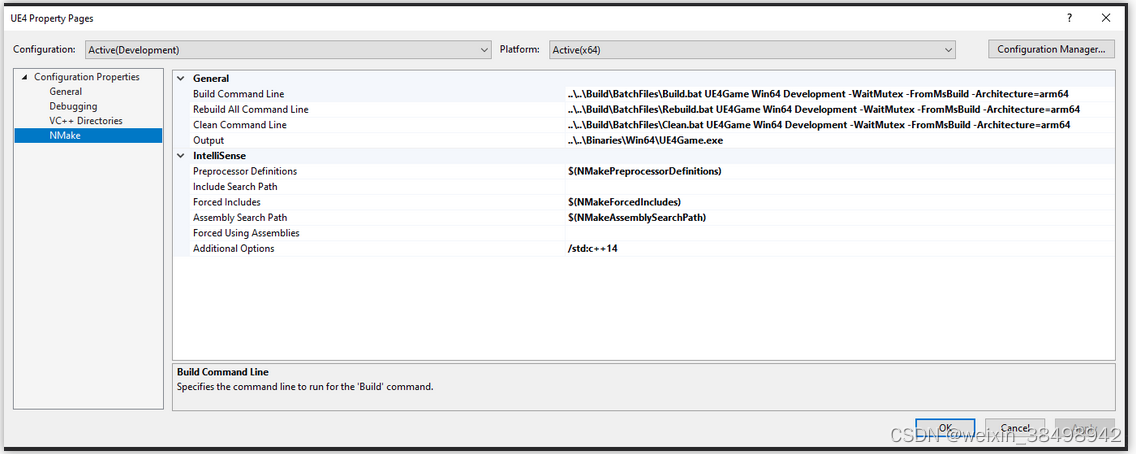Image resolution: width=1136 pixels, height=454 pixels.
Task: Select General in the properties tree
Action: 65,91
